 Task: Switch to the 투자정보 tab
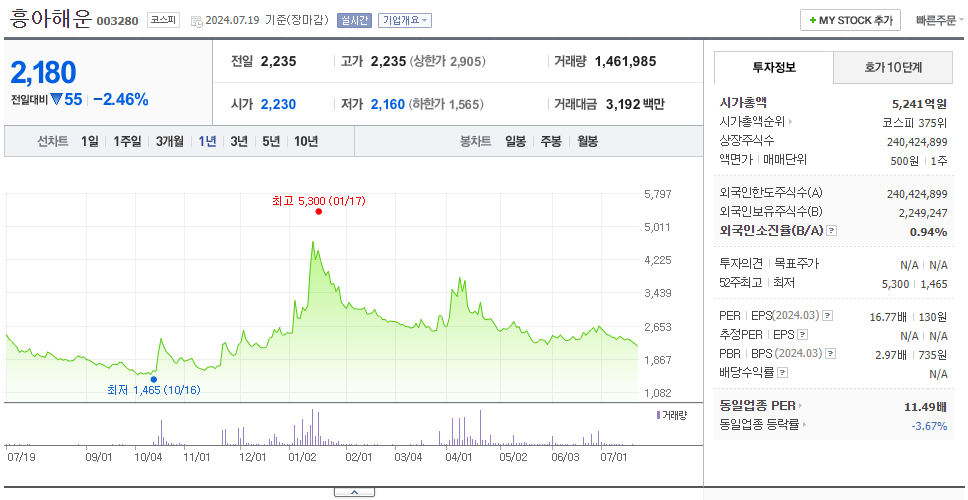click(774, 67)
